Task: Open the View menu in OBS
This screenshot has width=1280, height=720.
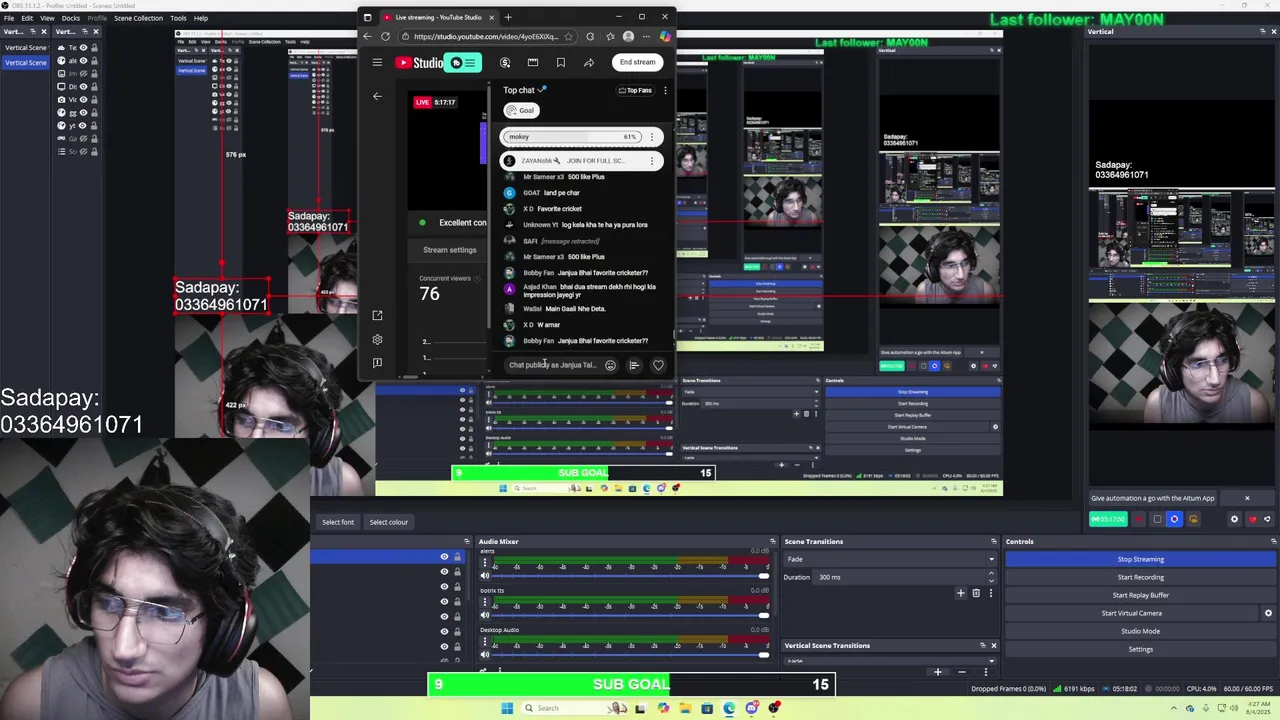Action: pos(47,18)
